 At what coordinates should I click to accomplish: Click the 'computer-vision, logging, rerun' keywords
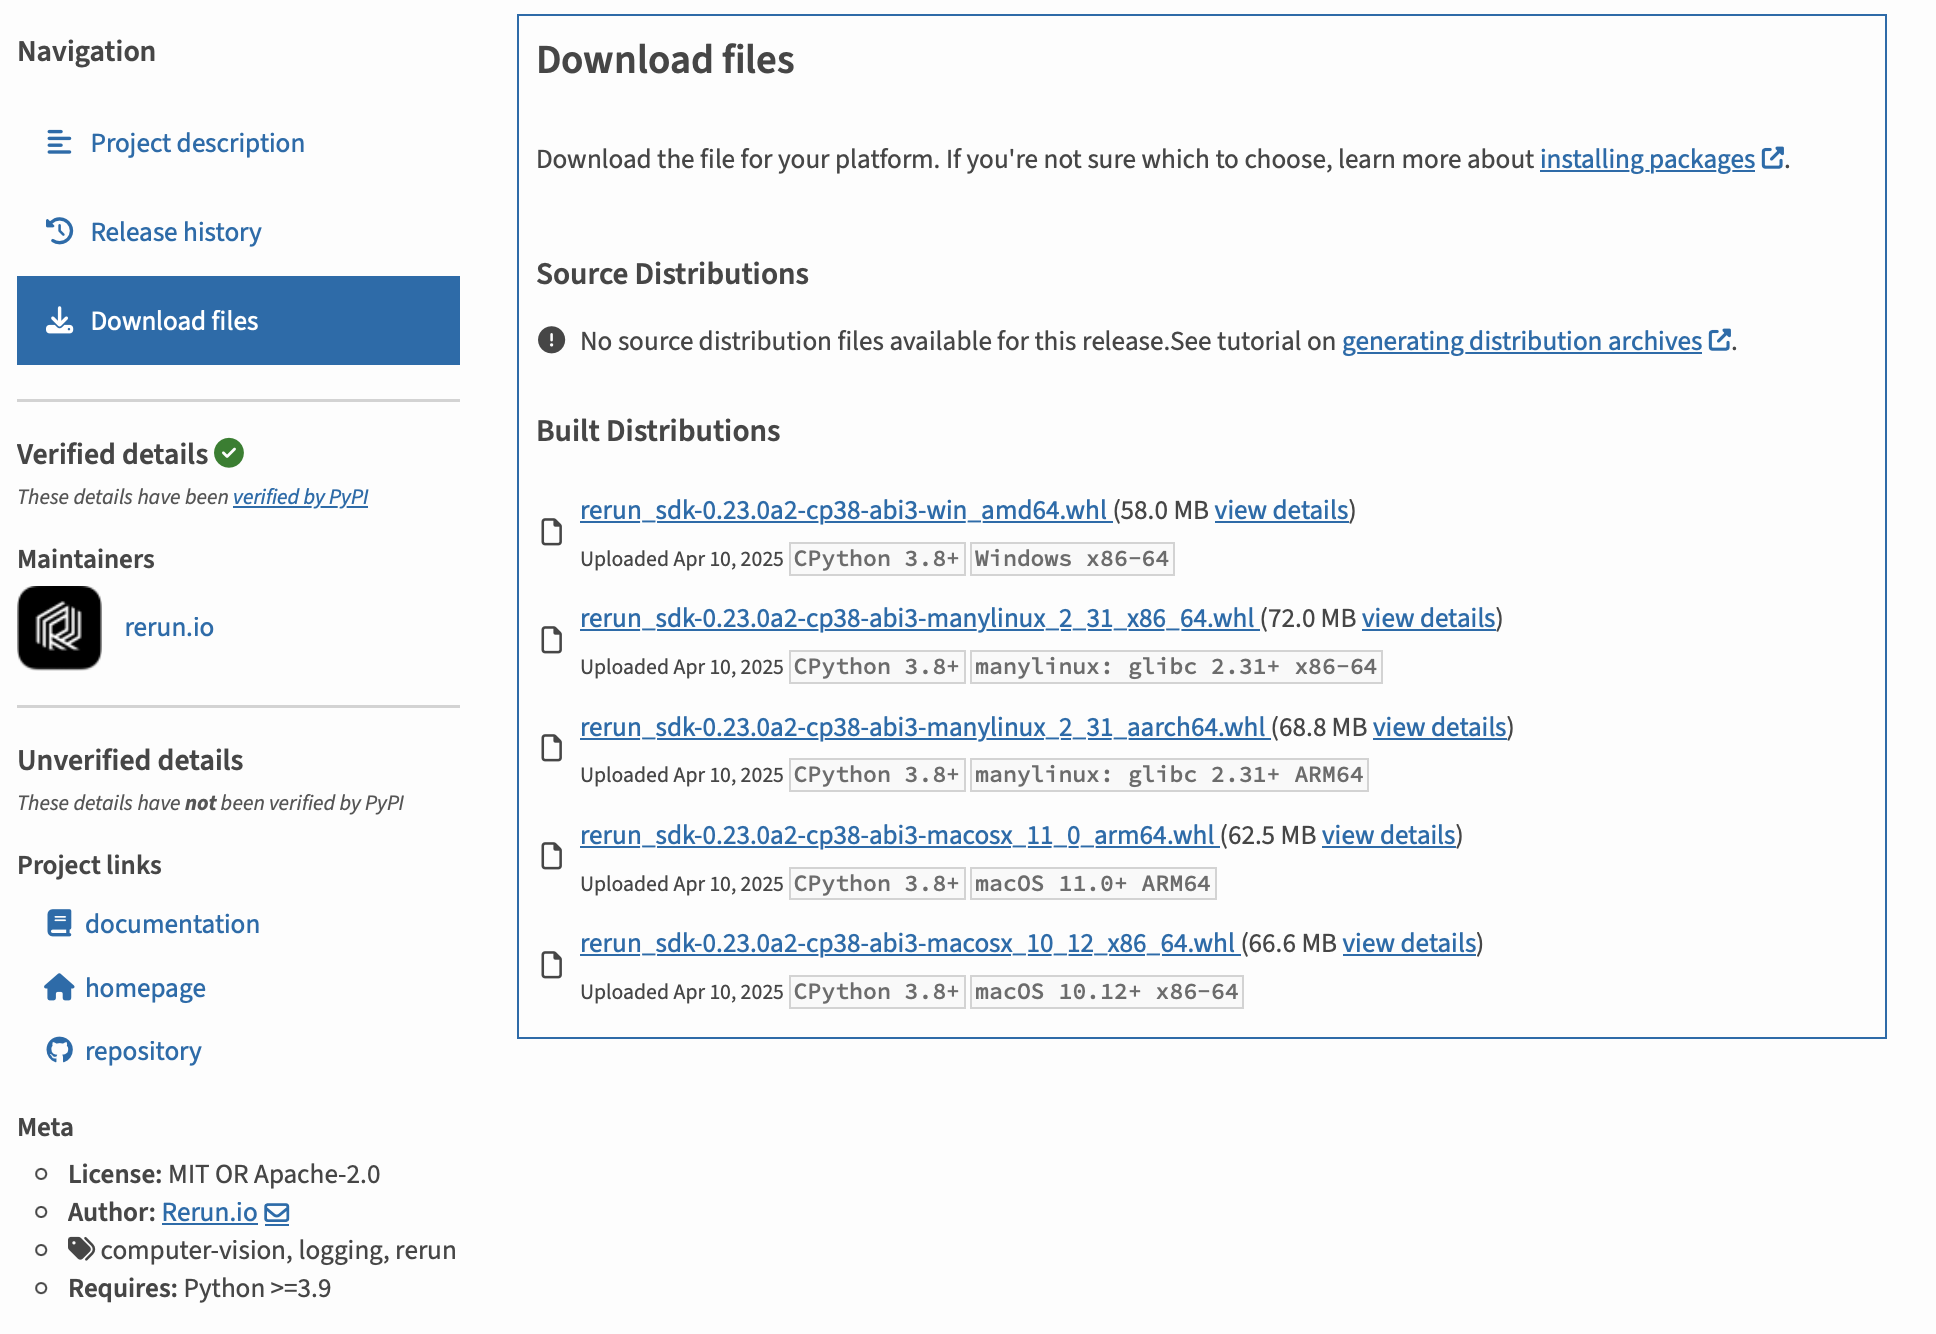pyautogui.click(x=278, y=1250)
